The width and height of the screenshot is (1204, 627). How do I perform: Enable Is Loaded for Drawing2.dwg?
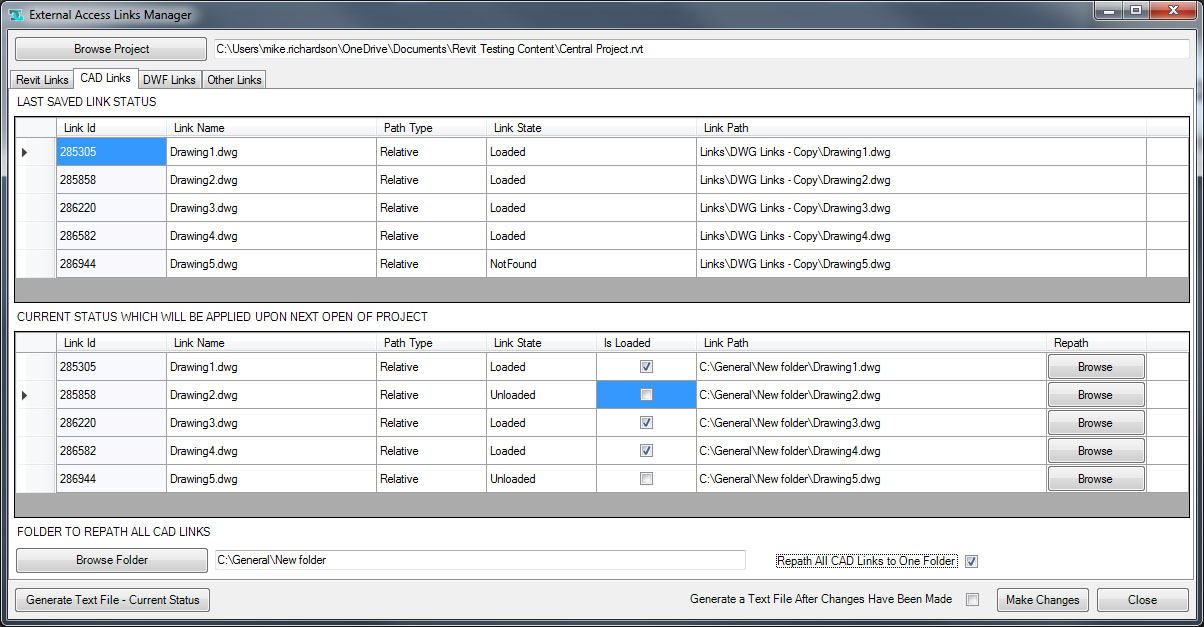click(x=645, y=394)
